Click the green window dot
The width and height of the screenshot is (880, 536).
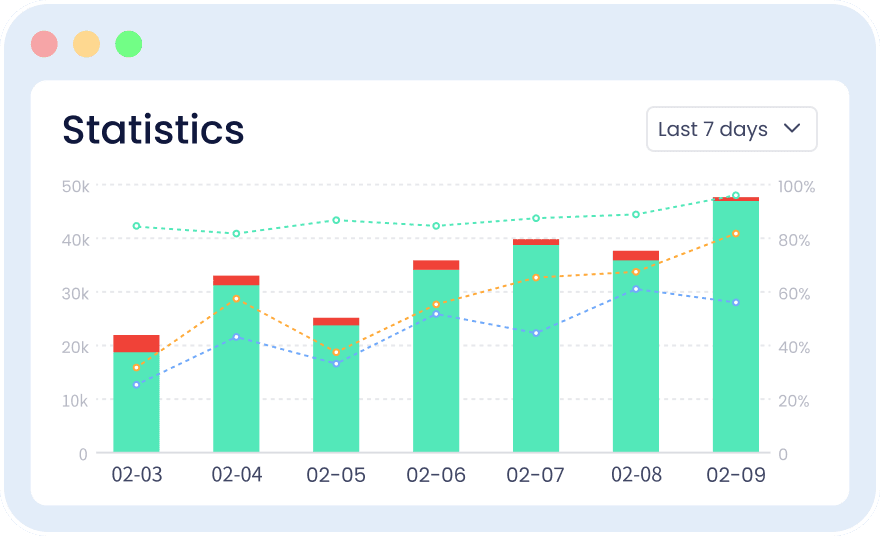[129, 44]
